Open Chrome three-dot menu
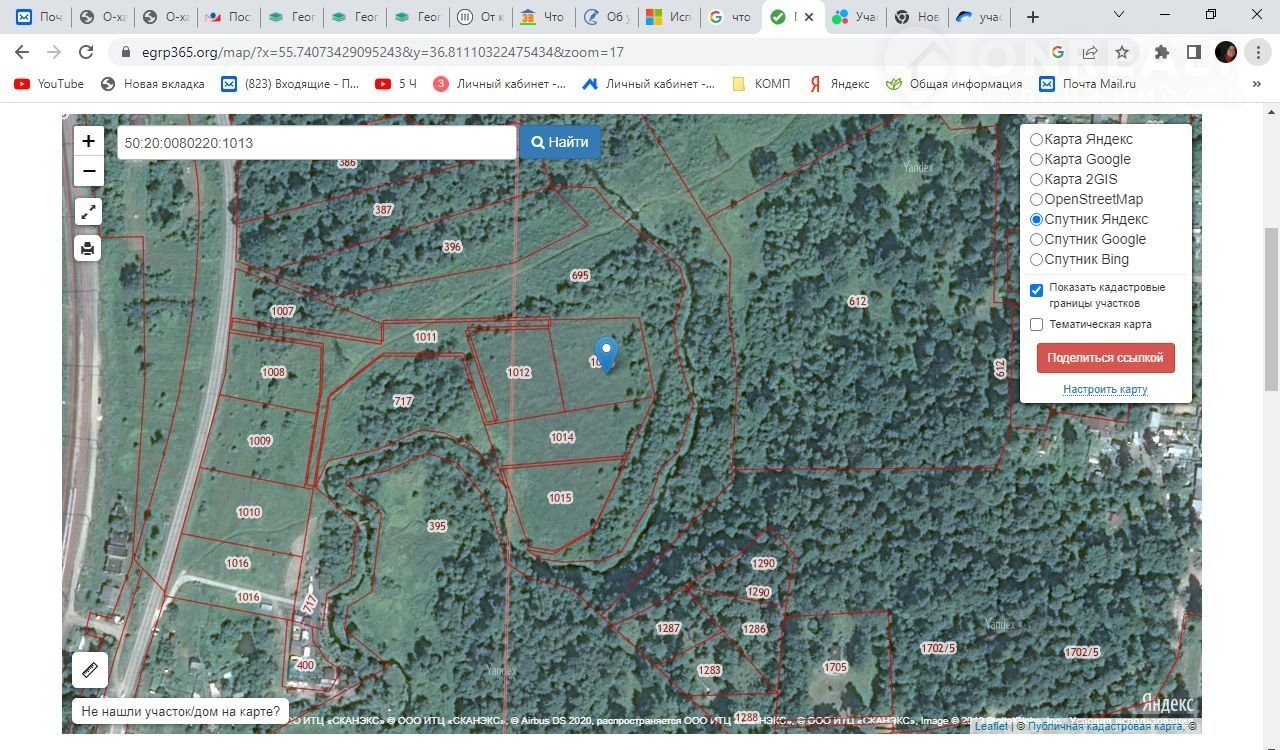 point(1258,52)
